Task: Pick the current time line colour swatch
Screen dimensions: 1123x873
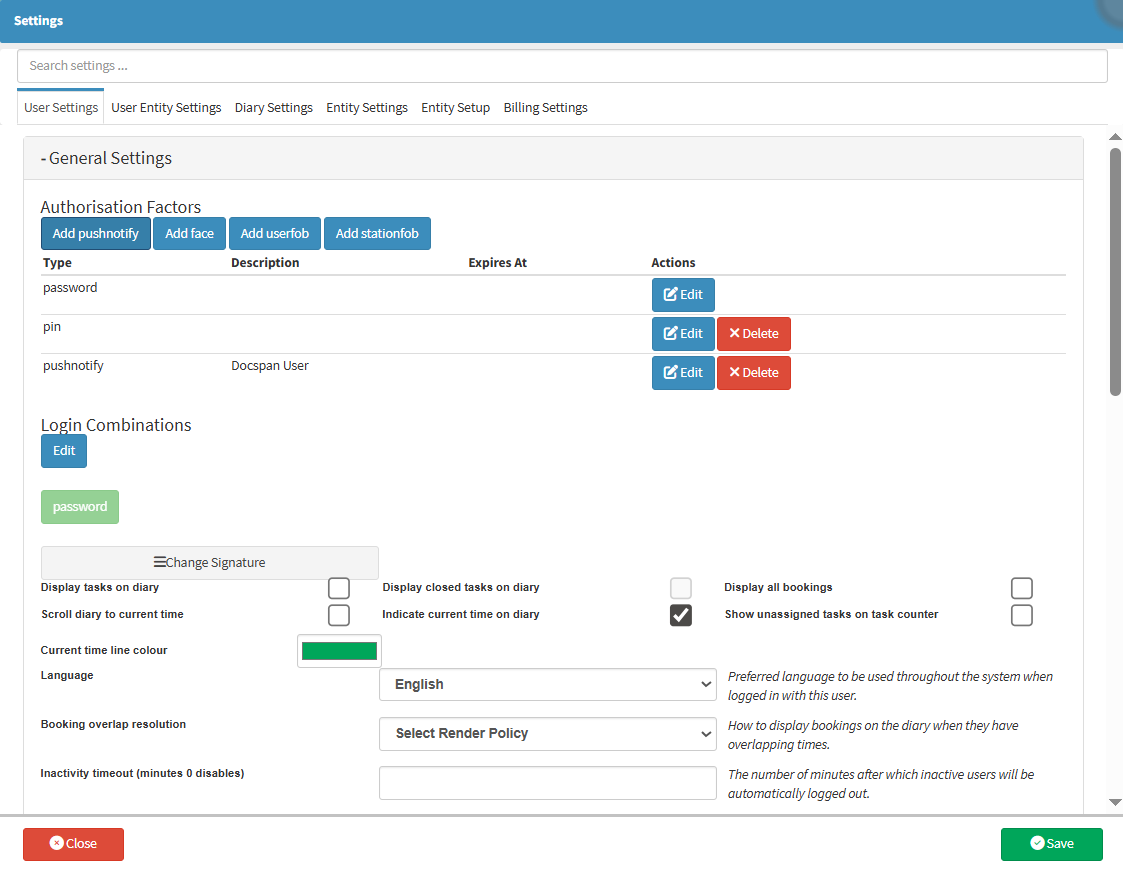Action: 339,651
